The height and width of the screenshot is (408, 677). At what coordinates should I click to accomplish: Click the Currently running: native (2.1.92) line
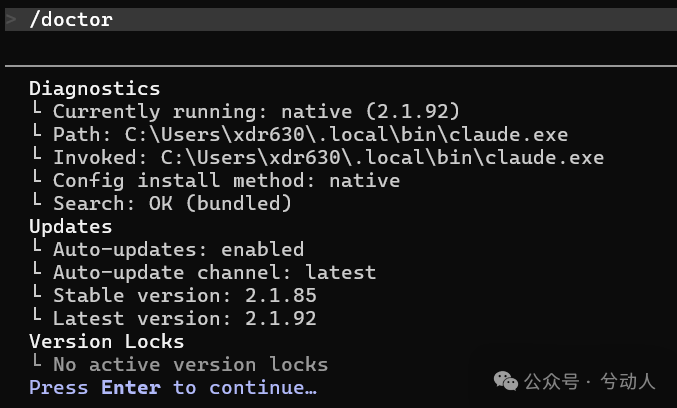point(256,111)
